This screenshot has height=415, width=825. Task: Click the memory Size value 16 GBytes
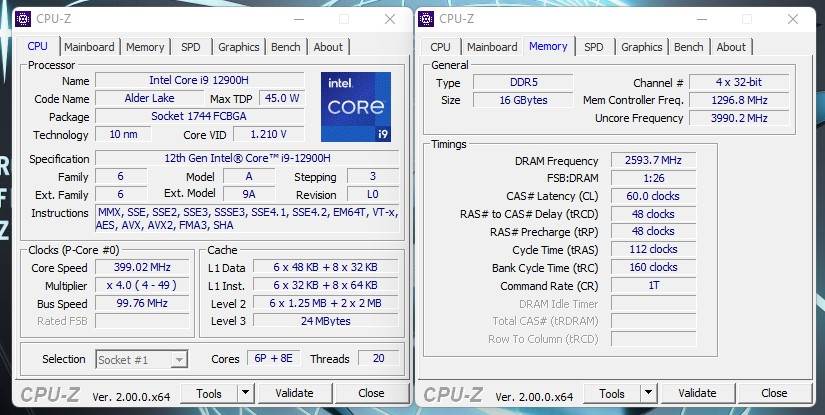pyautogui.click(x=524, y=100)
